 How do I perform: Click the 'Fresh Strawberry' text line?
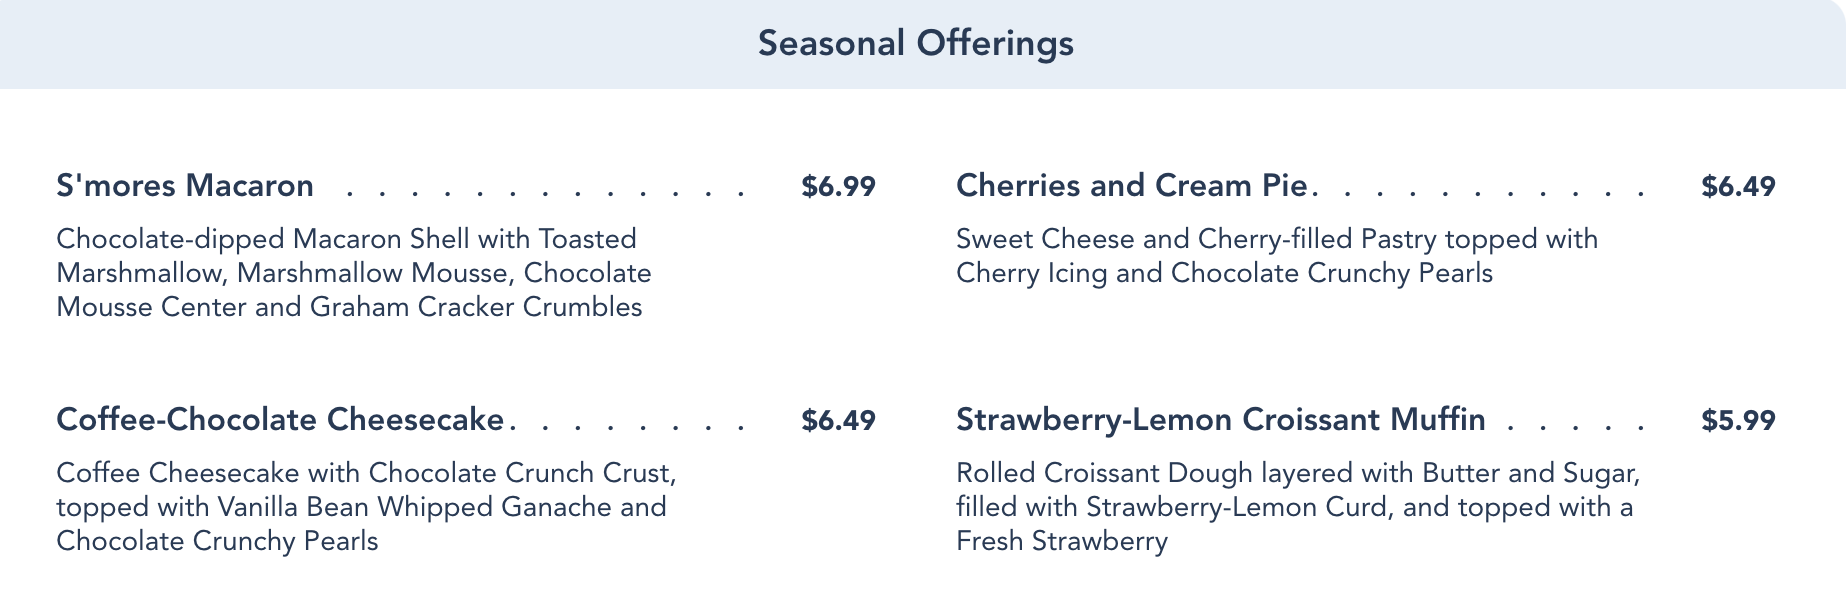click(1061, 542)
